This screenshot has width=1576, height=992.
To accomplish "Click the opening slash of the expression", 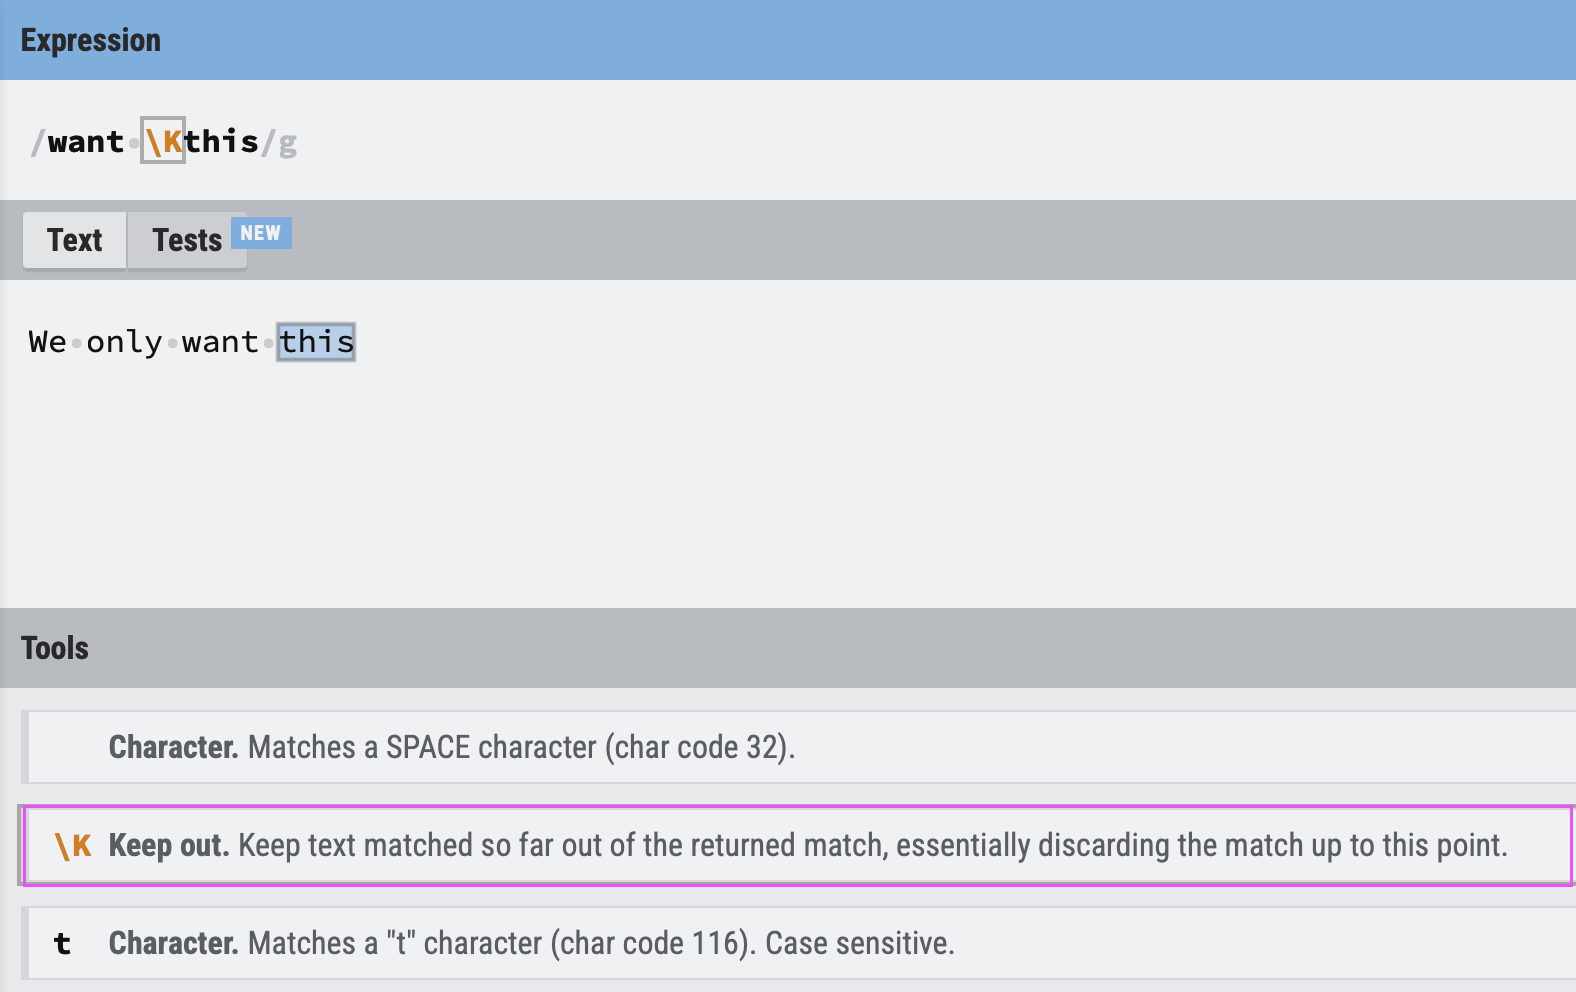I will pos(37,142).
